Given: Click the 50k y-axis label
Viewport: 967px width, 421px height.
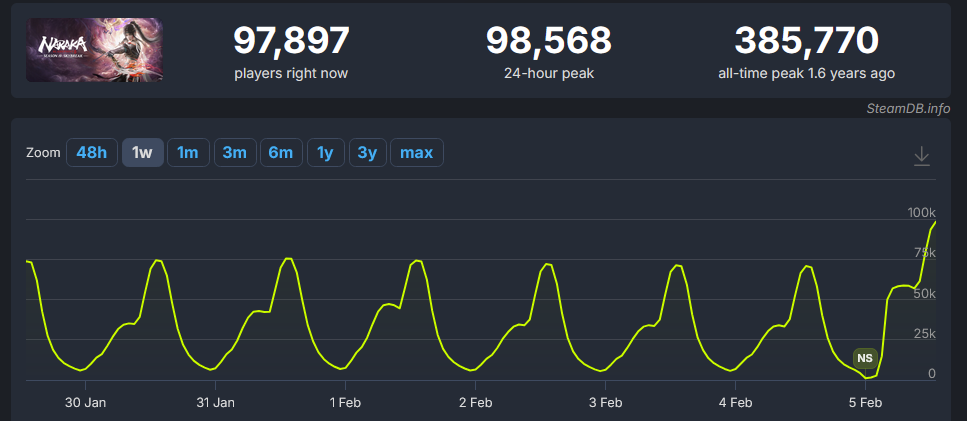Looking at the screenshot, I should click(925, 293).
